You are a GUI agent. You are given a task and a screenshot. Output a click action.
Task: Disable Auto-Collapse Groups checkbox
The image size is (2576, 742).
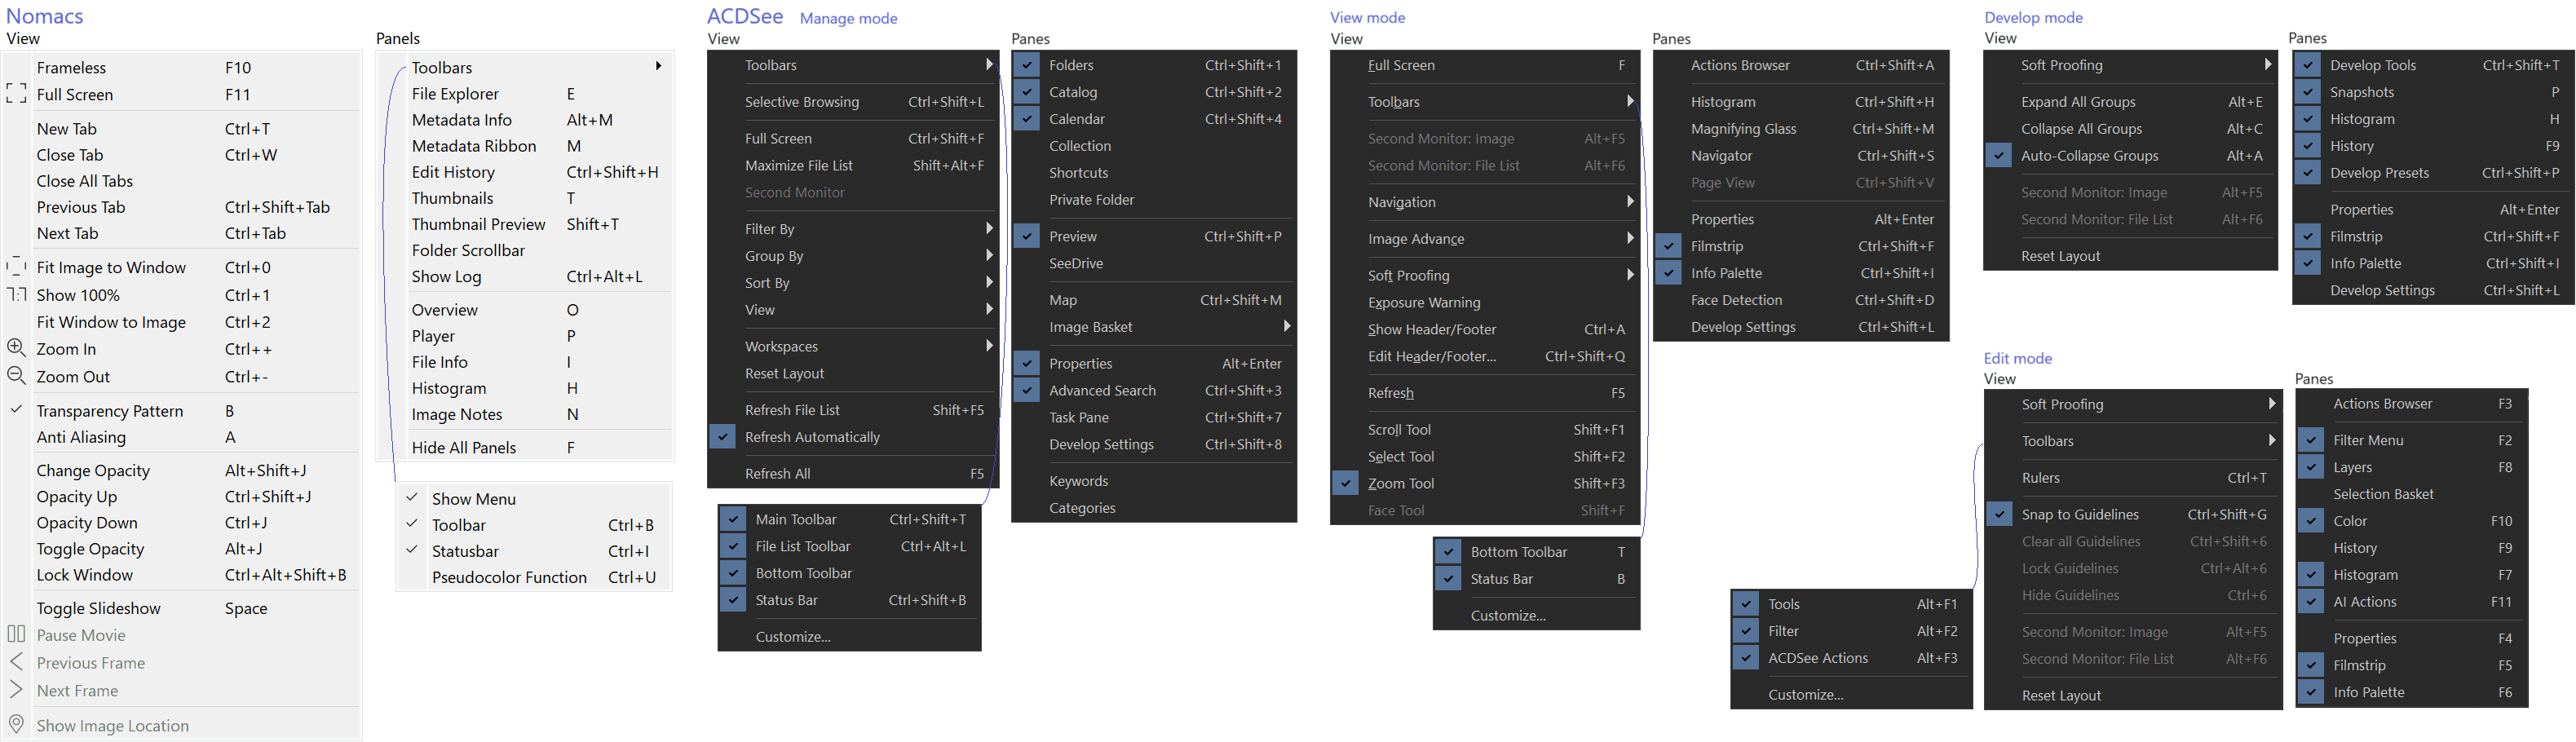(1998, 156)
